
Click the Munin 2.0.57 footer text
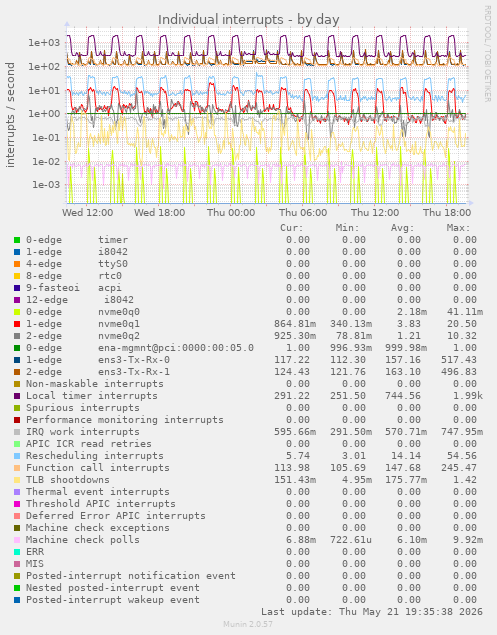pyautogui.click(x=248, y=624)
